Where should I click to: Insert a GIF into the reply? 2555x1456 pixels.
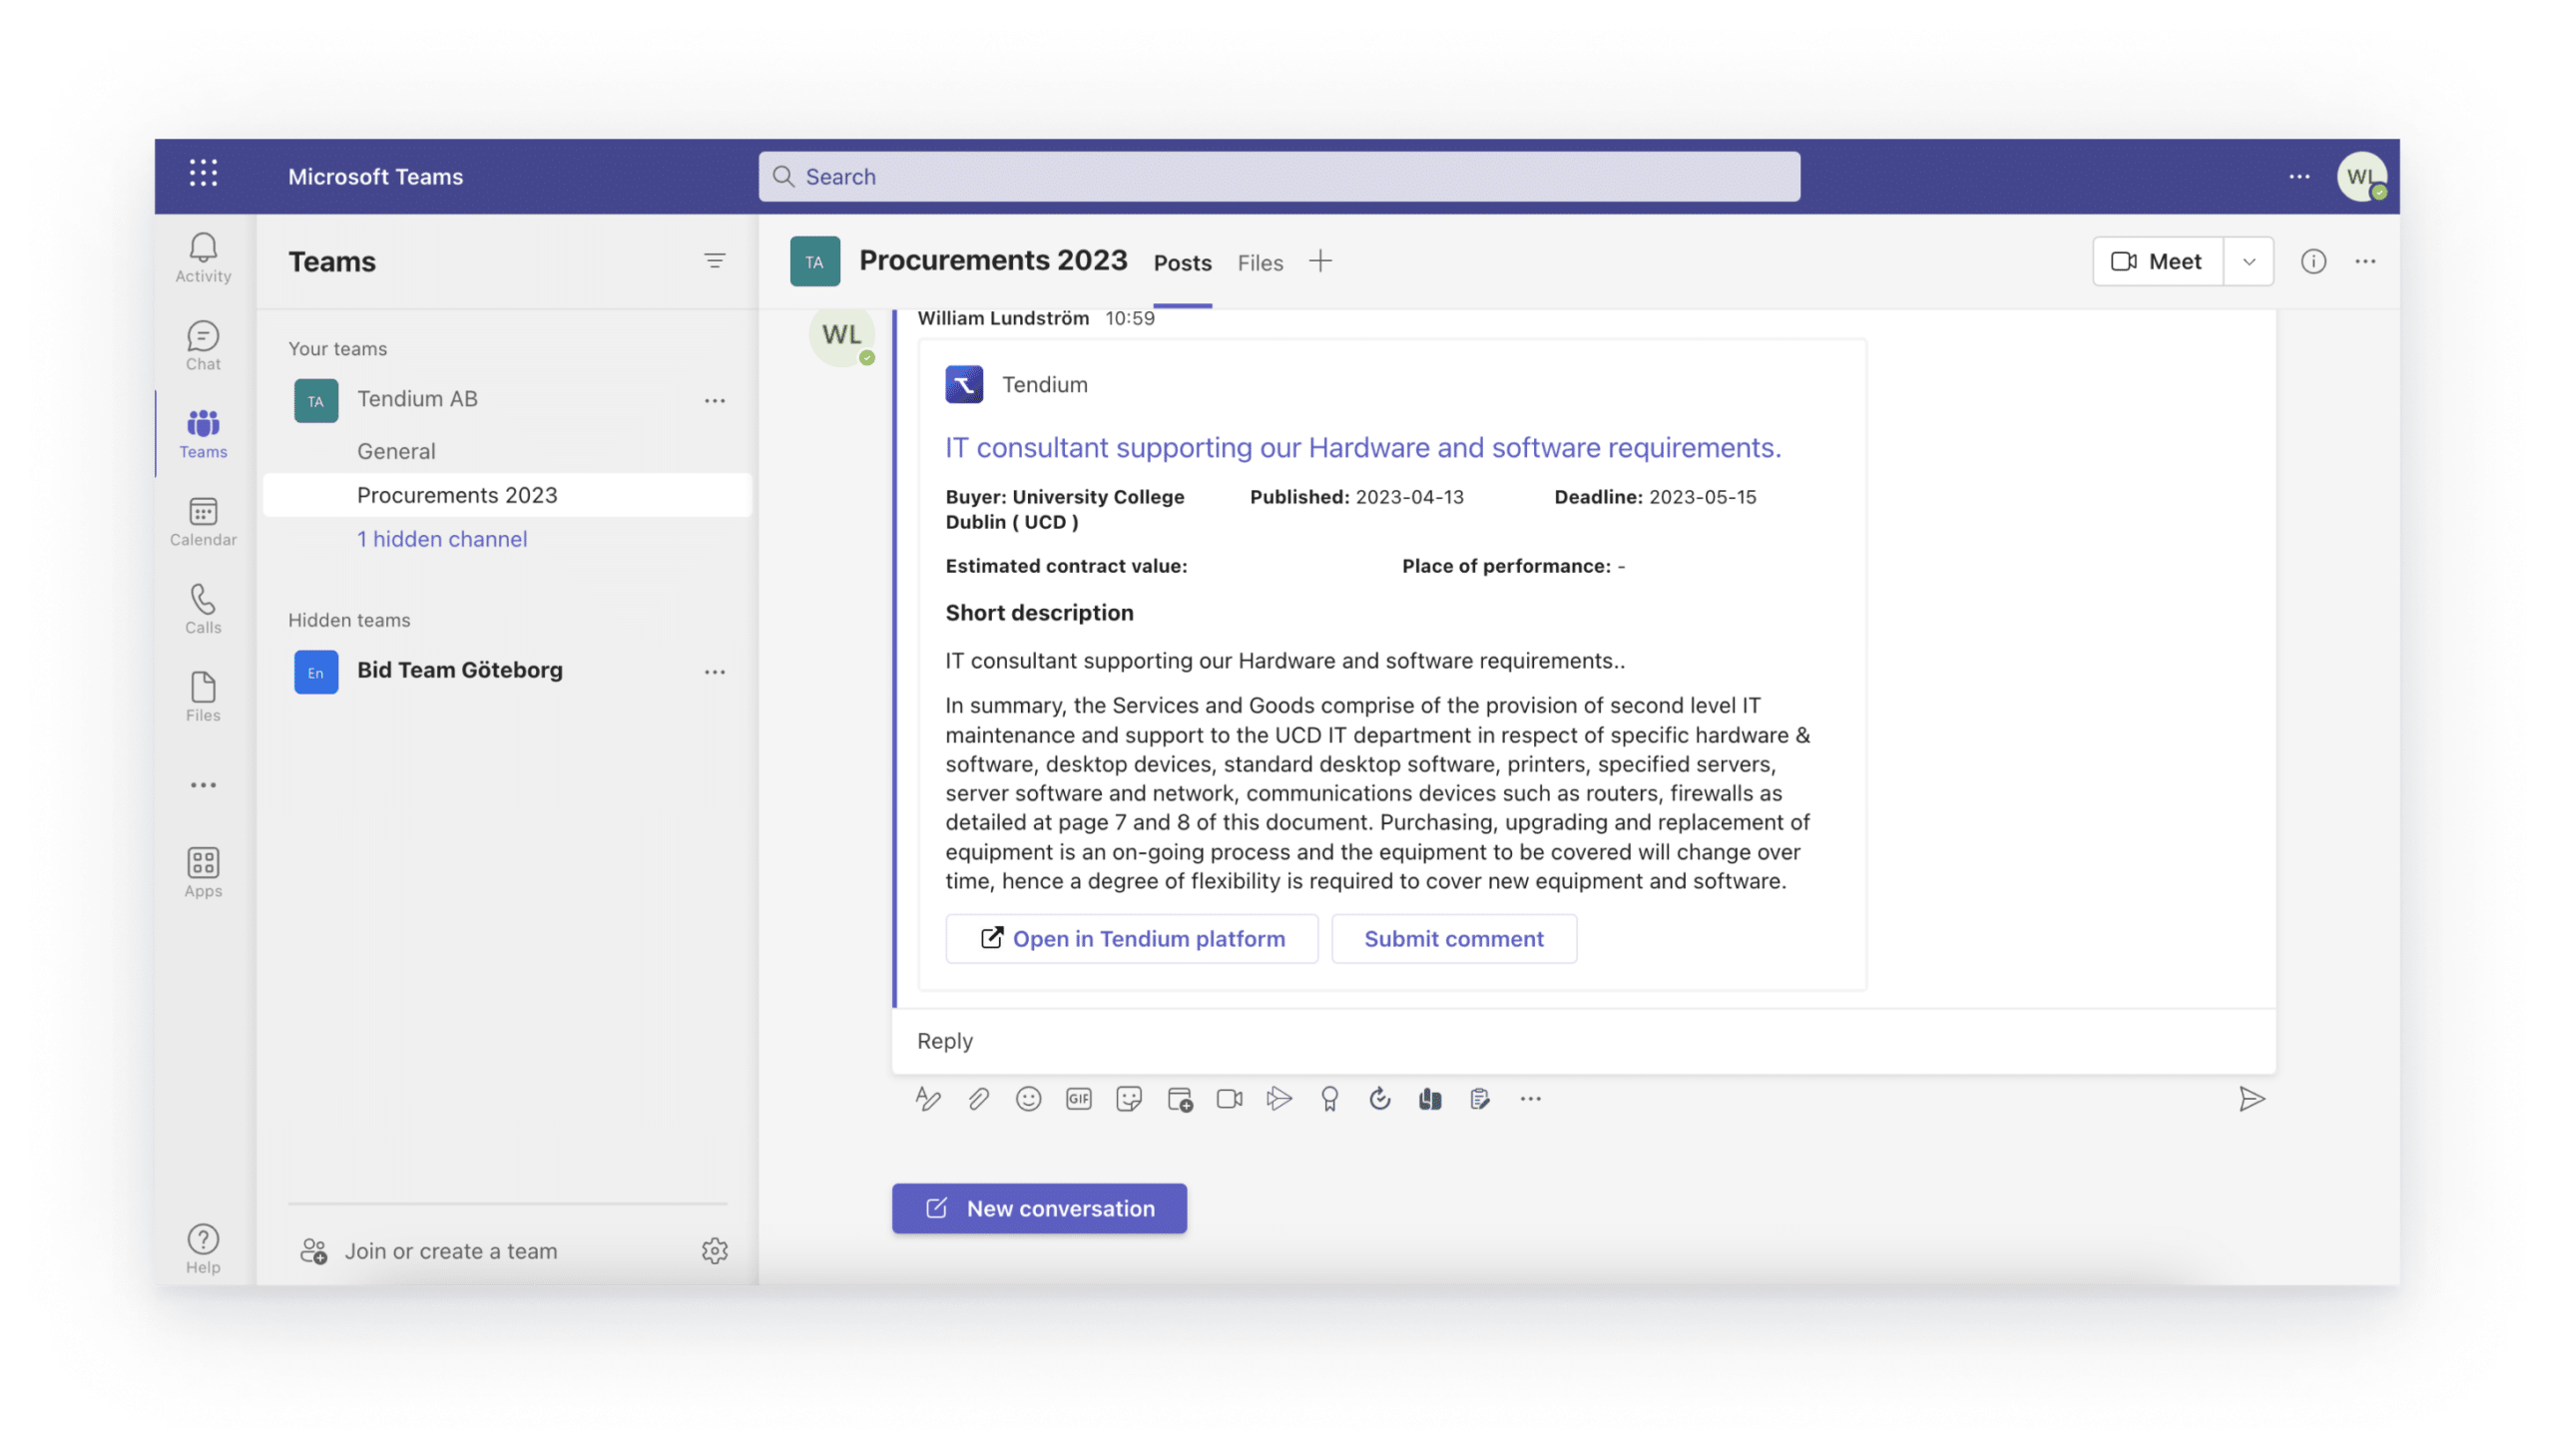1077,1098
